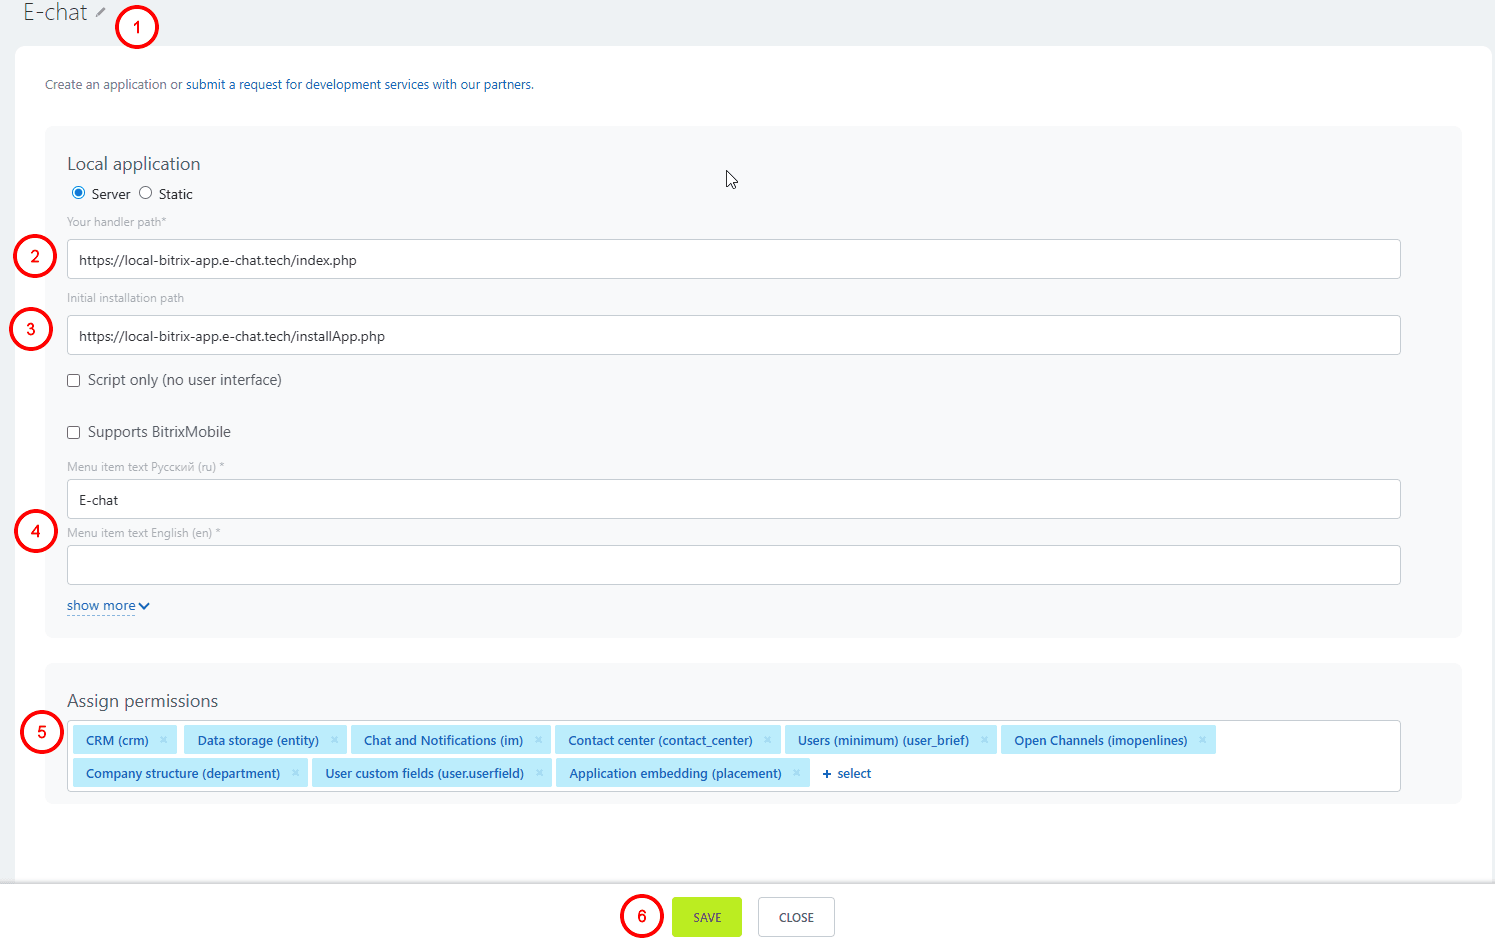Click the User custom fields (user.userfield) label

(424, 774)
